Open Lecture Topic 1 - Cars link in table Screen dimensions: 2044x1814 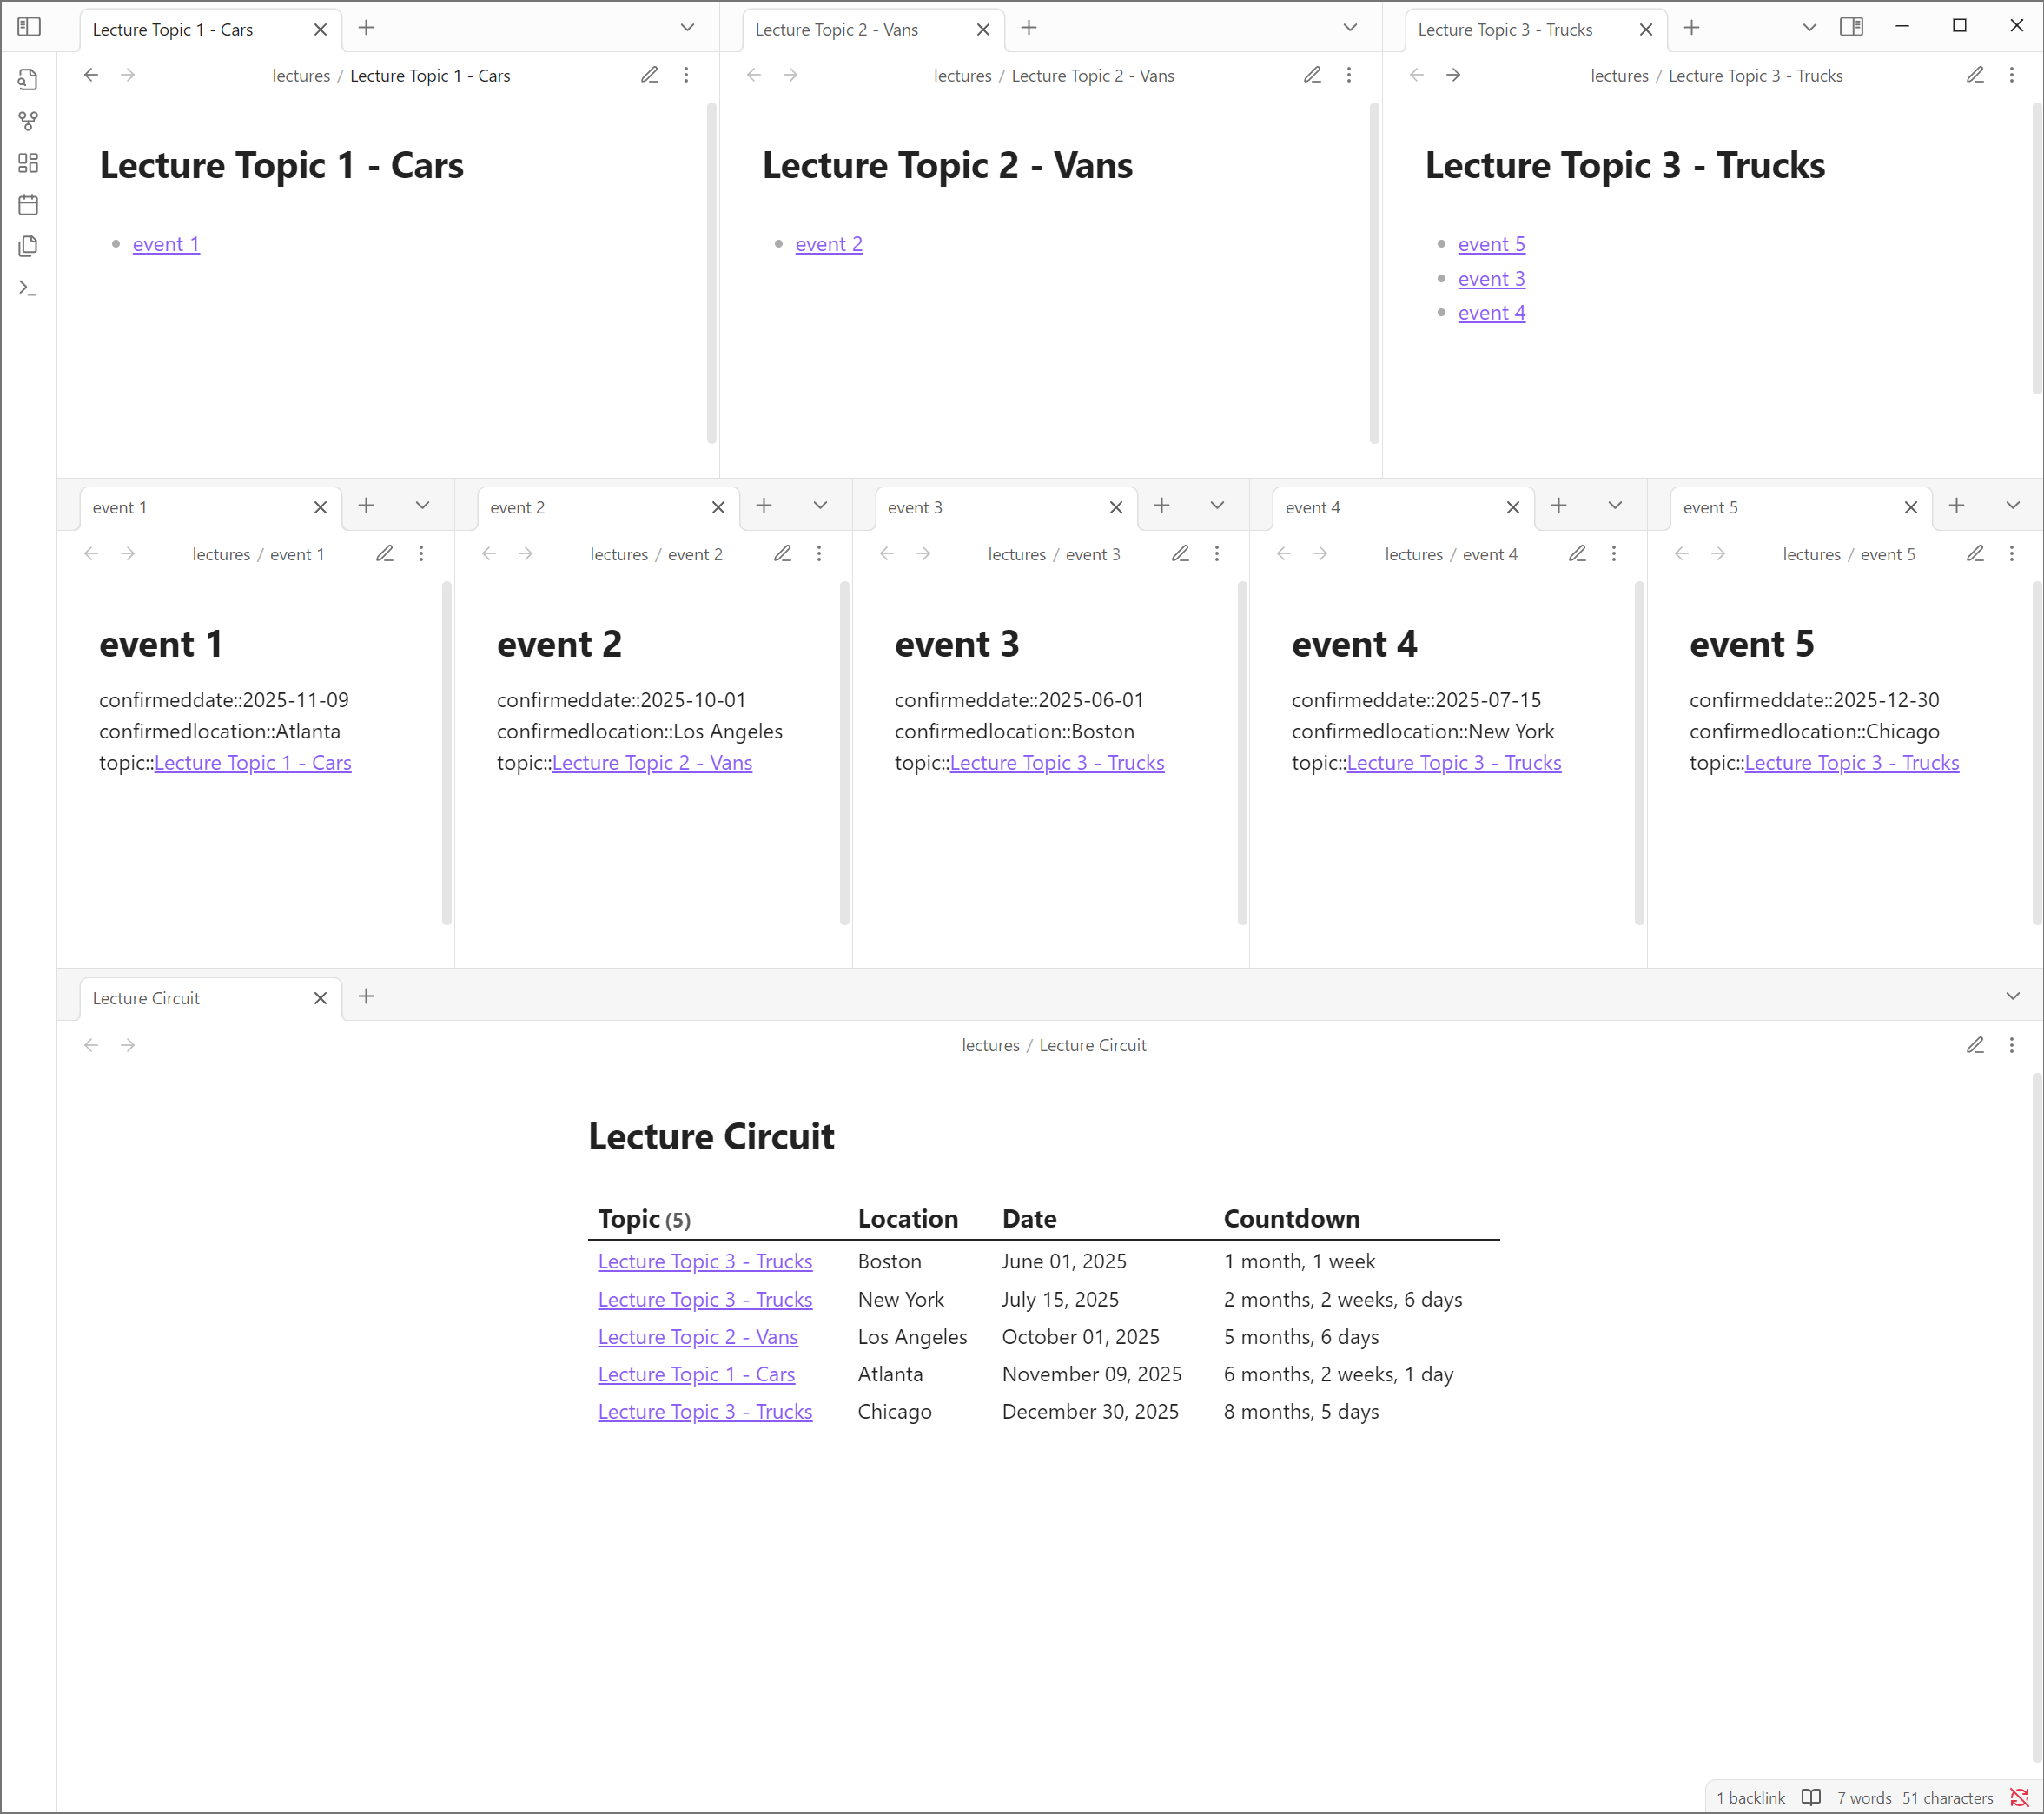point(697,1375)
